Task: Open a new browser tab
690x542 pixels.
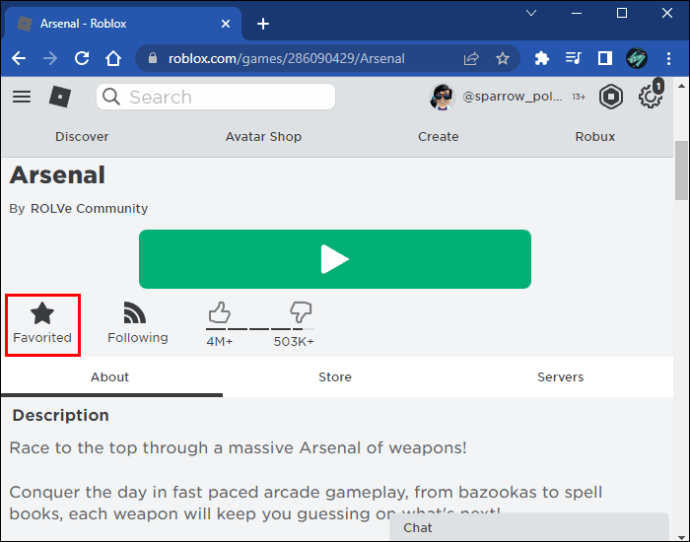Action: coord(263,24)
